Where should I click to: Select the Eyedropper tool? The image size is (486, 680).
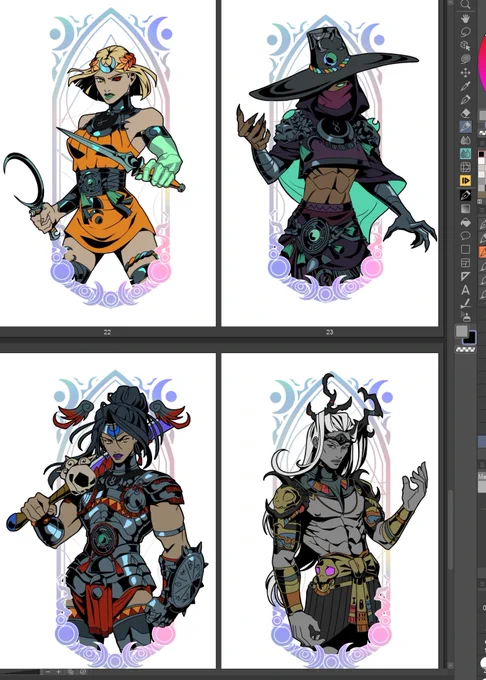[465, 86]
